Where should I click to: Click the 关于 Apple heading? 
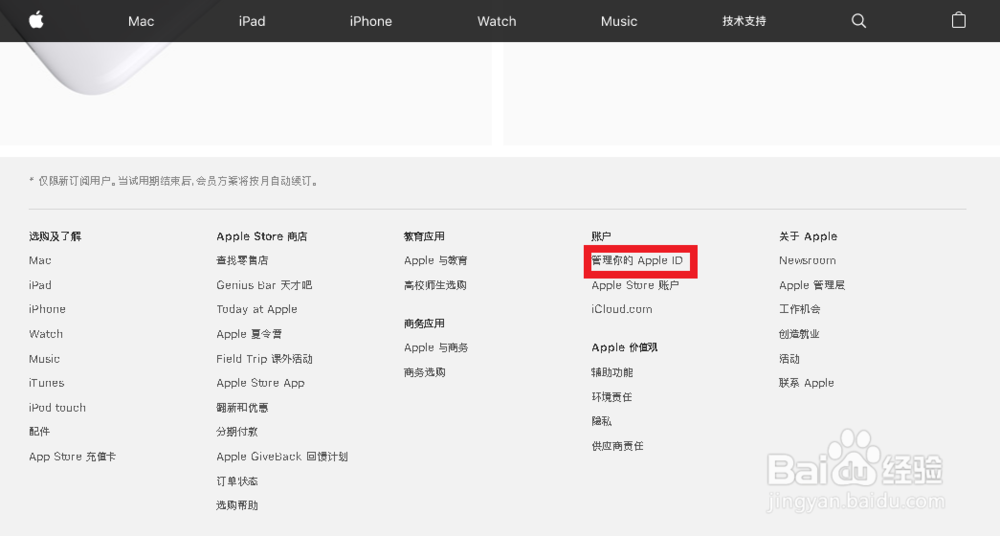click(808, 237)
